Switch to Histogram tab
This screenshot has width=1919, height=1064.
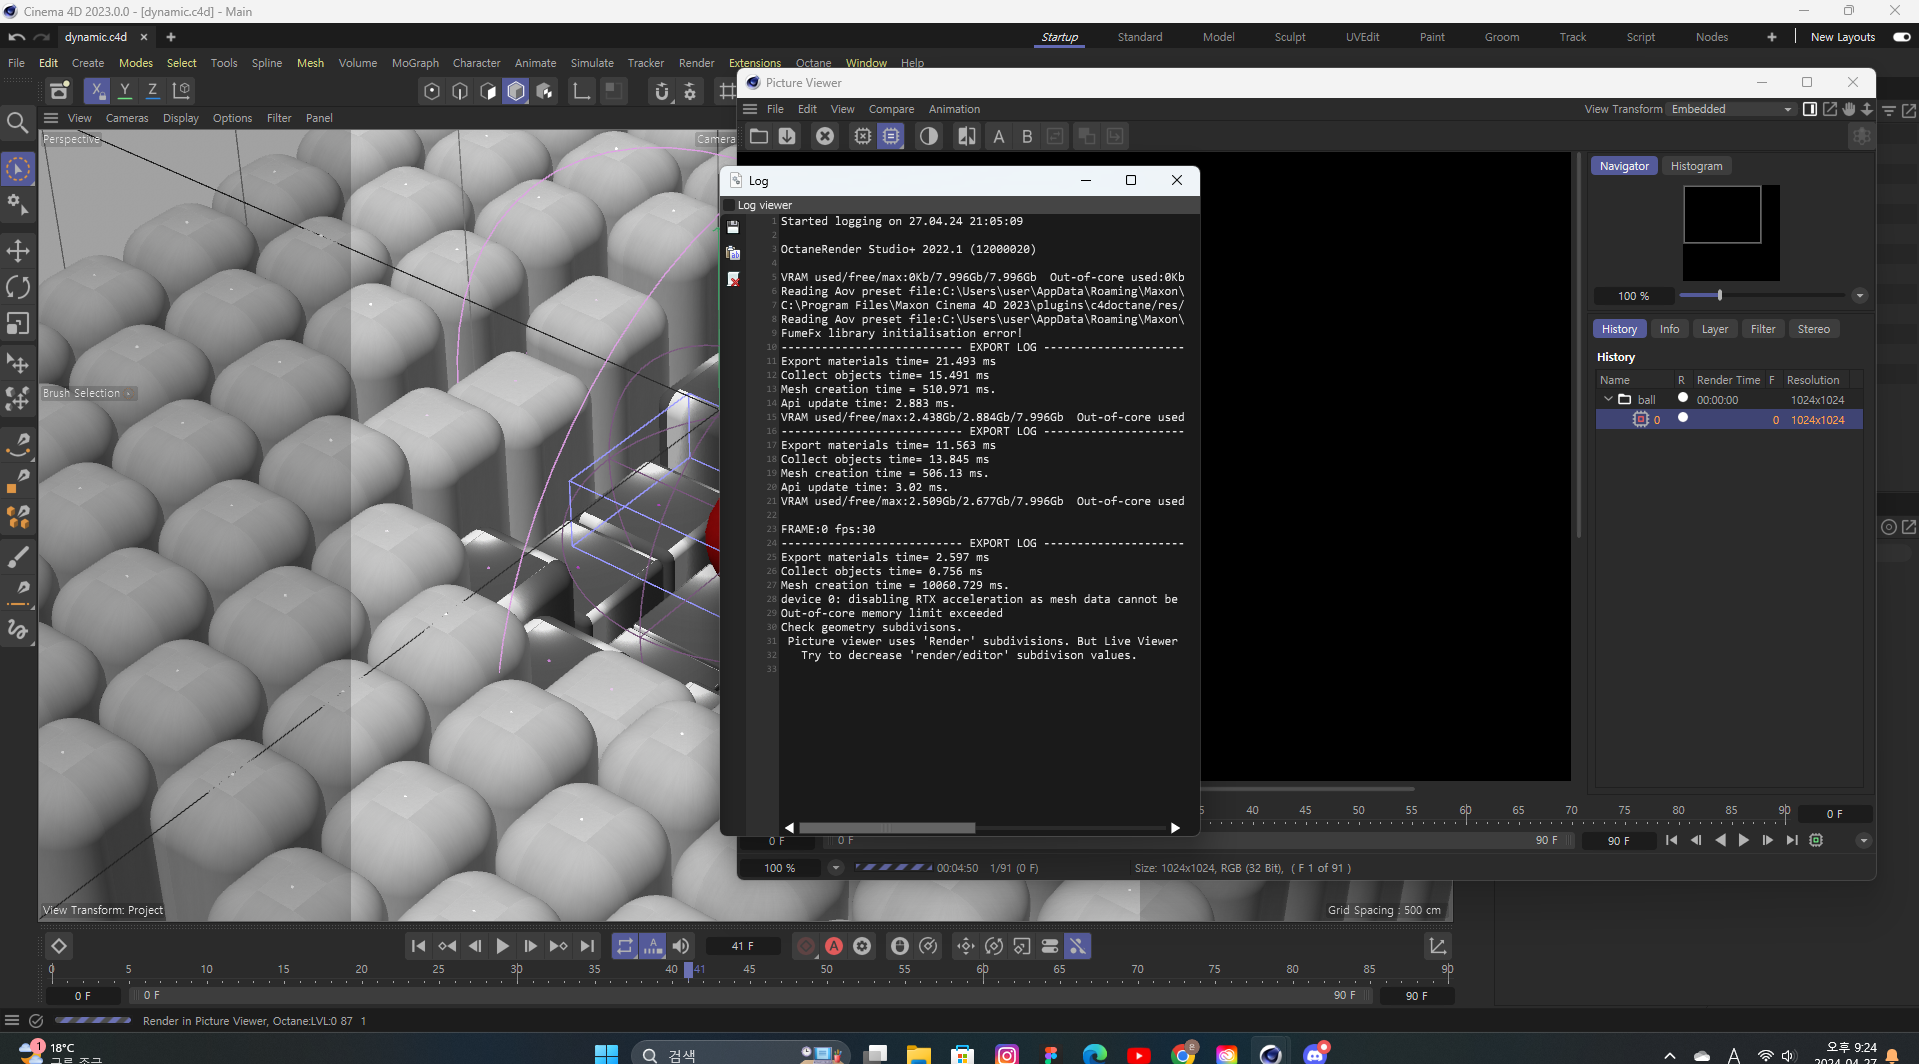pyautogui.click(x=1696, y=166)
